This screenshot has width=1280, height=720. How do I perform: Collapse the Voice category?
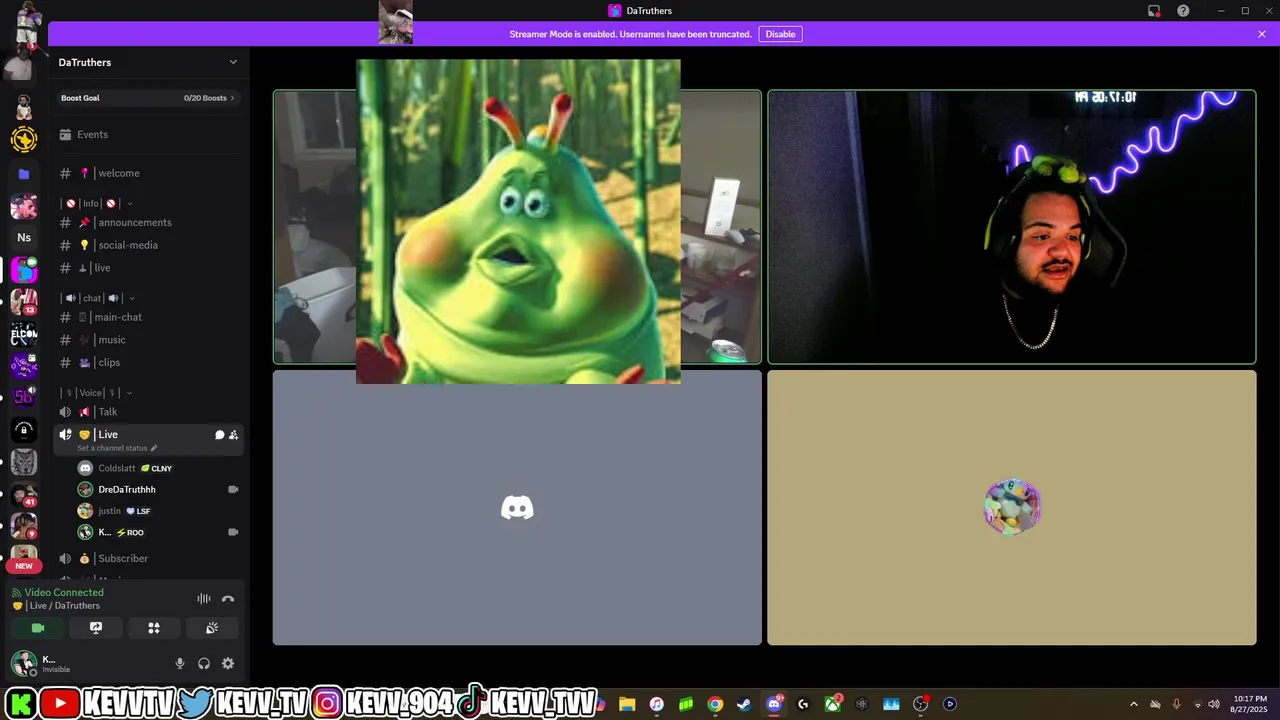point(98,393)
